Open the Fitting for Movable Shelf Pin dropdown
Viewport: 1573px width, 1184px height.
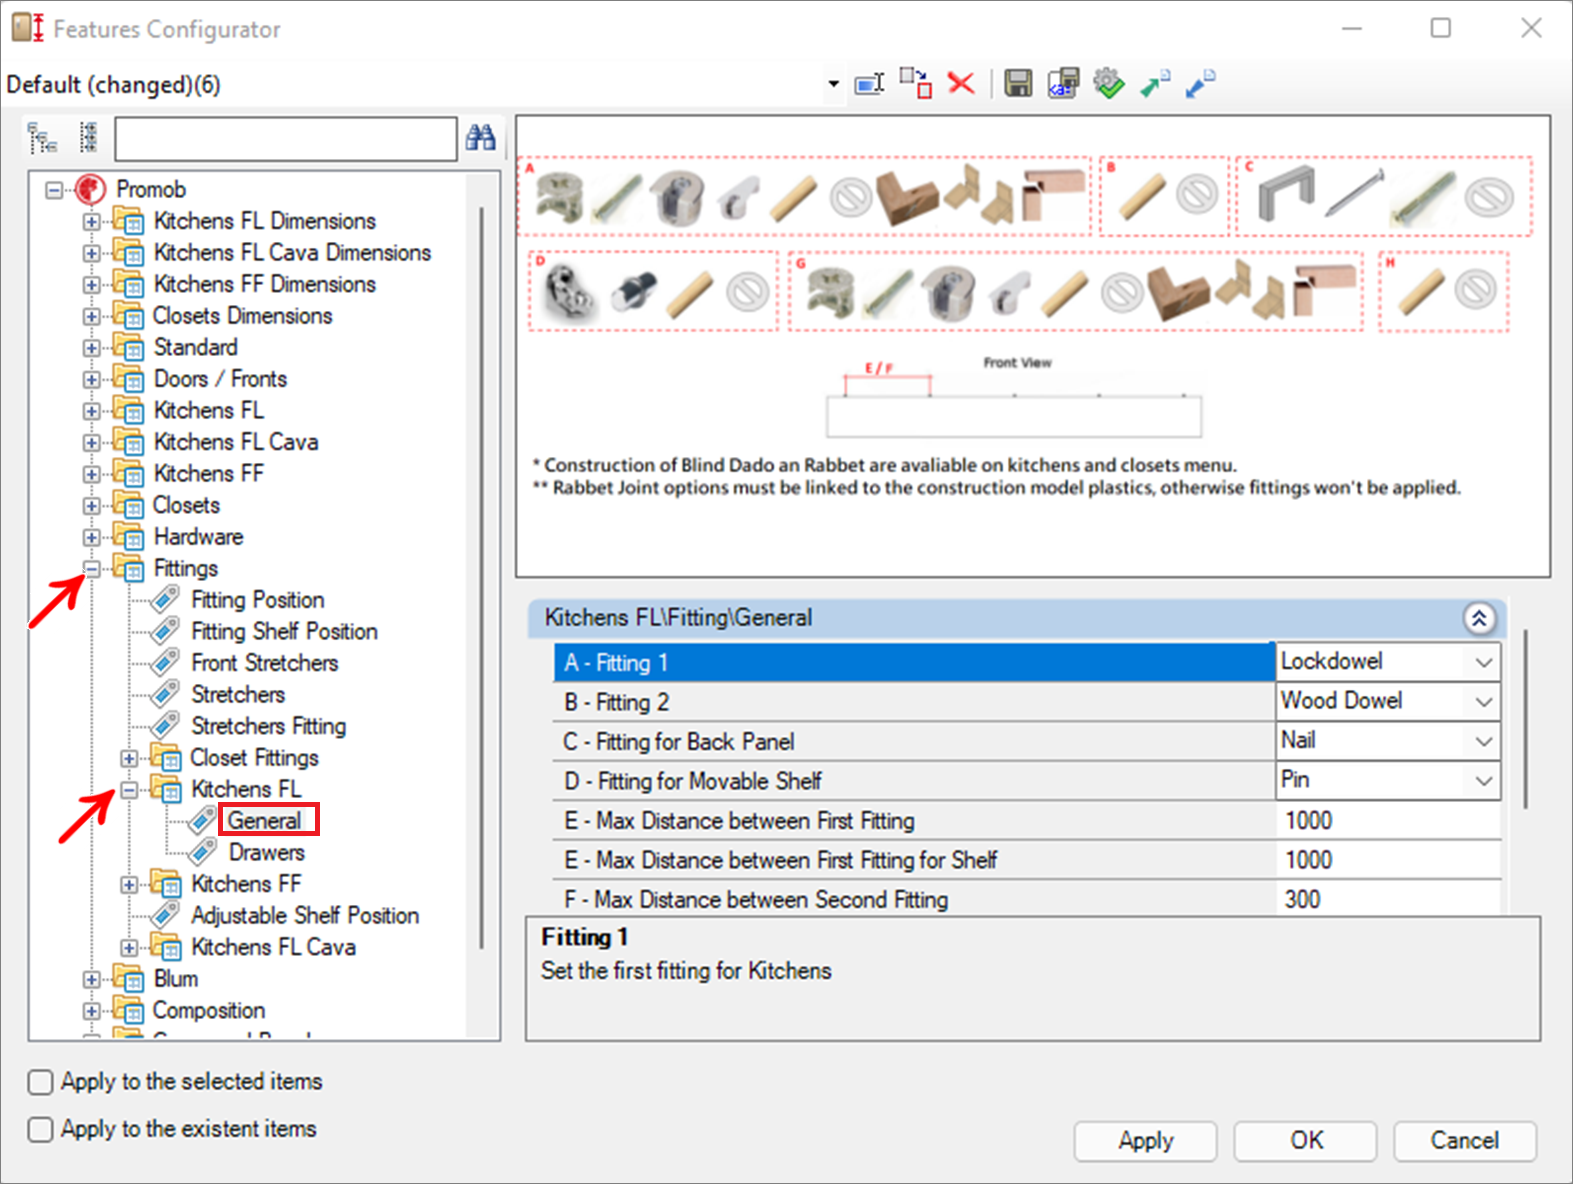pos(1483,780)
